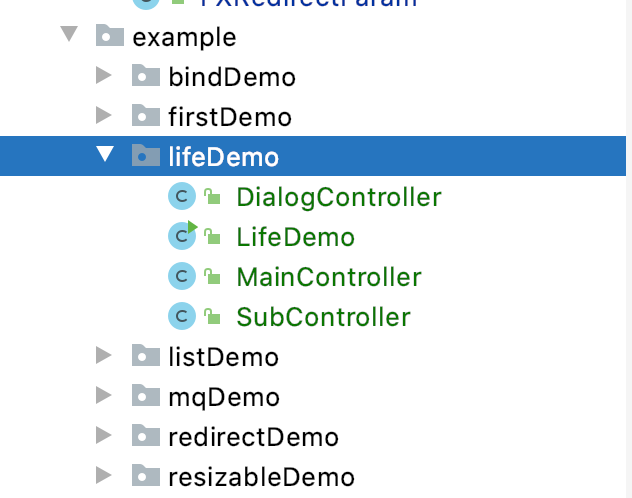Click the bindDemo package folder icon
Screen dimensions: 632x498
(x=146, y=77)
